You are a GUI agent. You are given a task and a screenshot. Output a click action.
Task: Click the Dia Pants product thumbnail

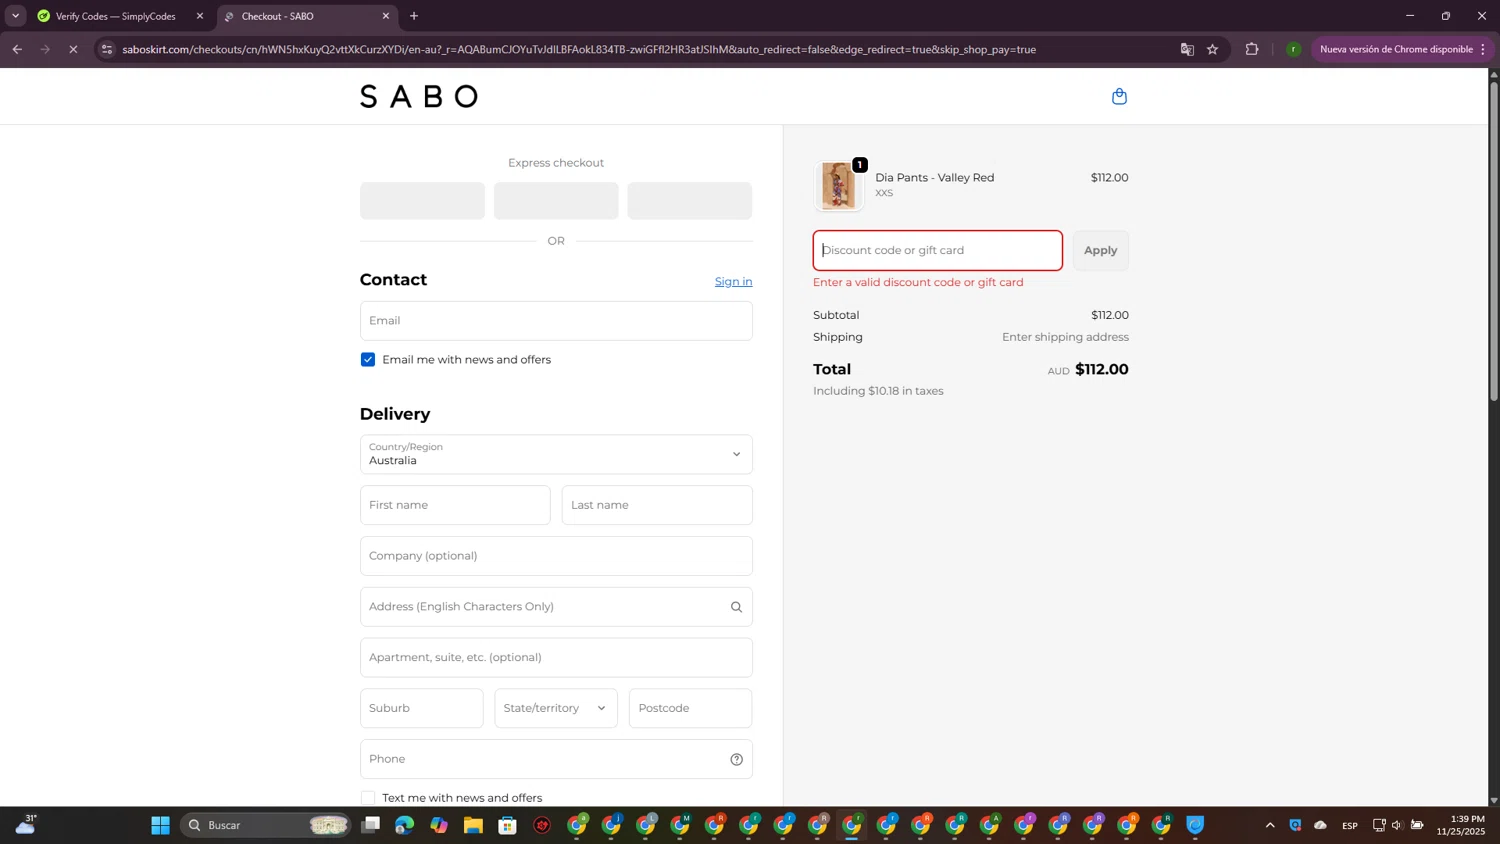838,186
